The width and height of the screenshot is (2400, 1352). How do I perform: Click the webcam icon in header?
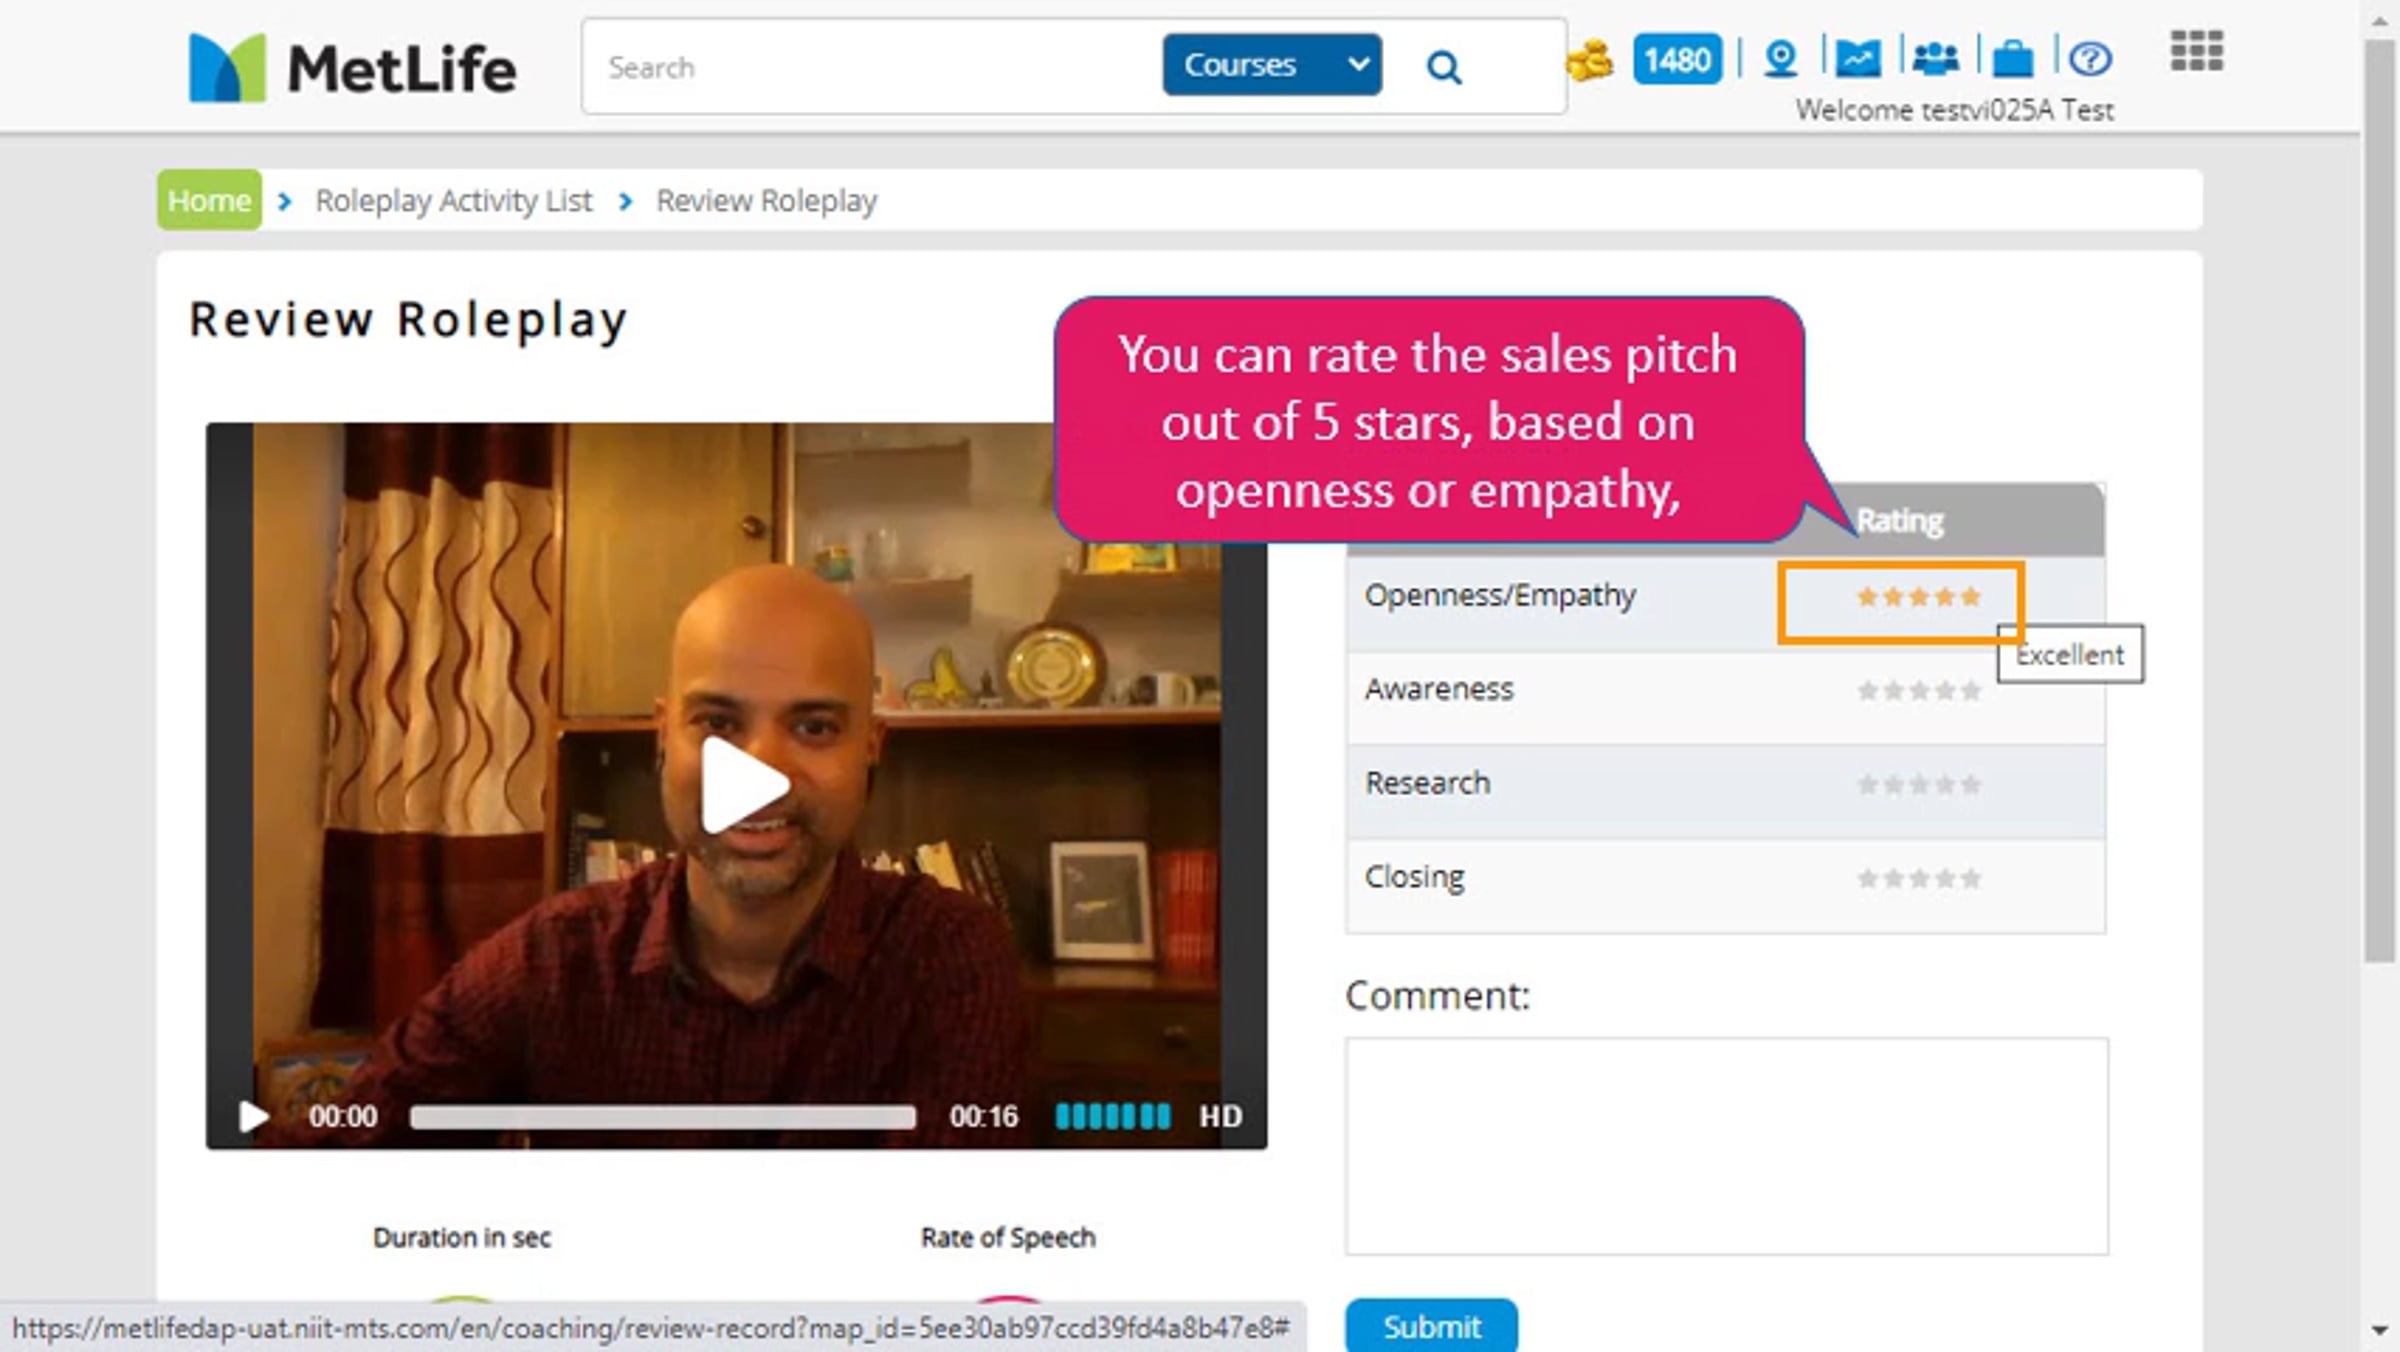(x=1781, y=59)
